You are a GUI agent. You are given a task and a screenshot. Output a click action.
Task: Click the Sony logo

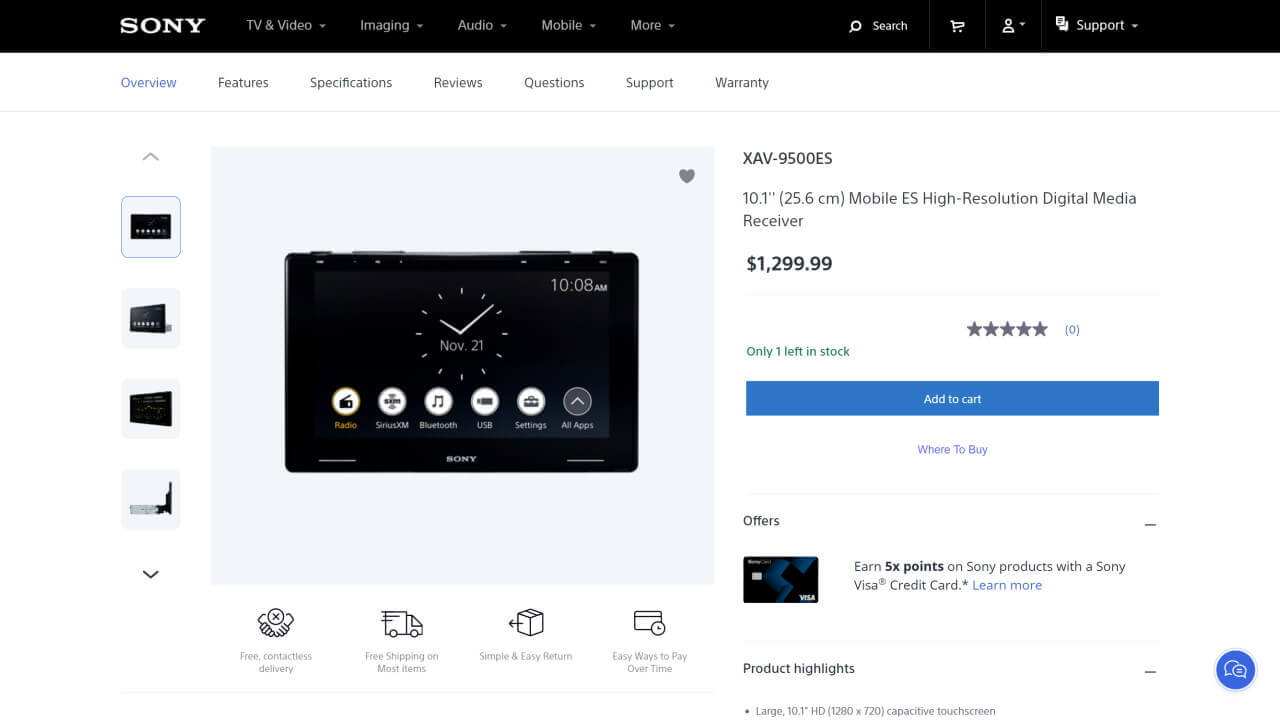pos(162,26)
